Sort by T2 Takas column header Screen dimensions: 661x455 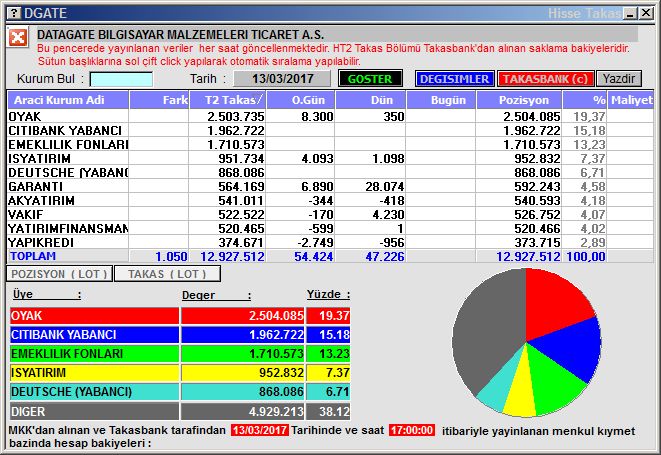pos(228,100)
